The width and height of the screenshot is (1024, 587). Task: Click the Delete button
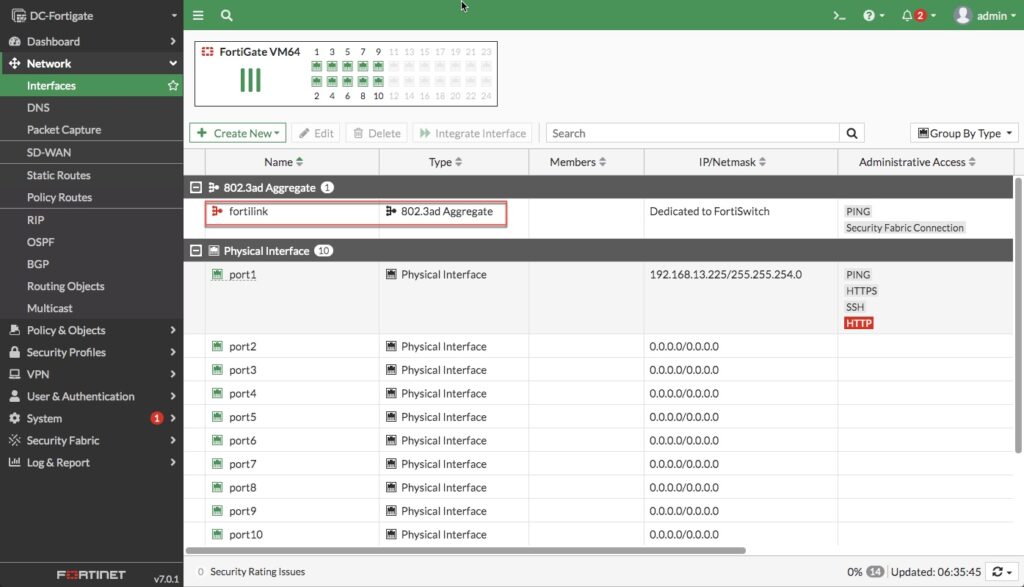(x=377, y=133)
